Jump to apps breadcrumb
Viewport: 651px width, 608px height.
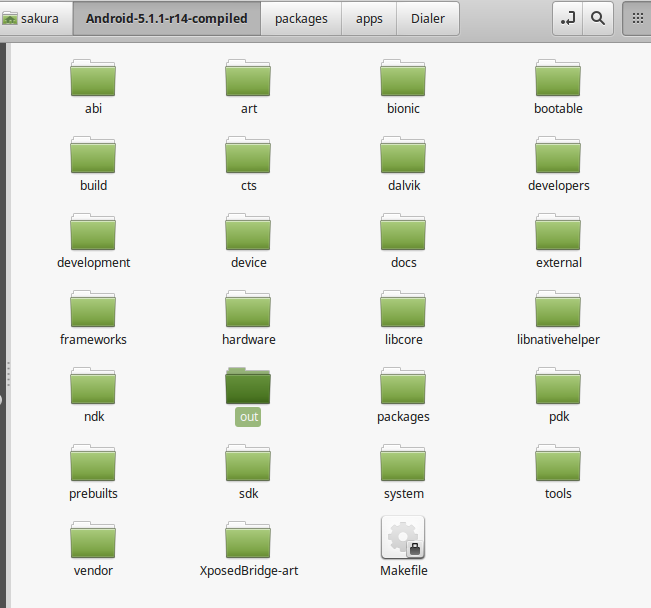pyautogui.click(x=369, y=18)
